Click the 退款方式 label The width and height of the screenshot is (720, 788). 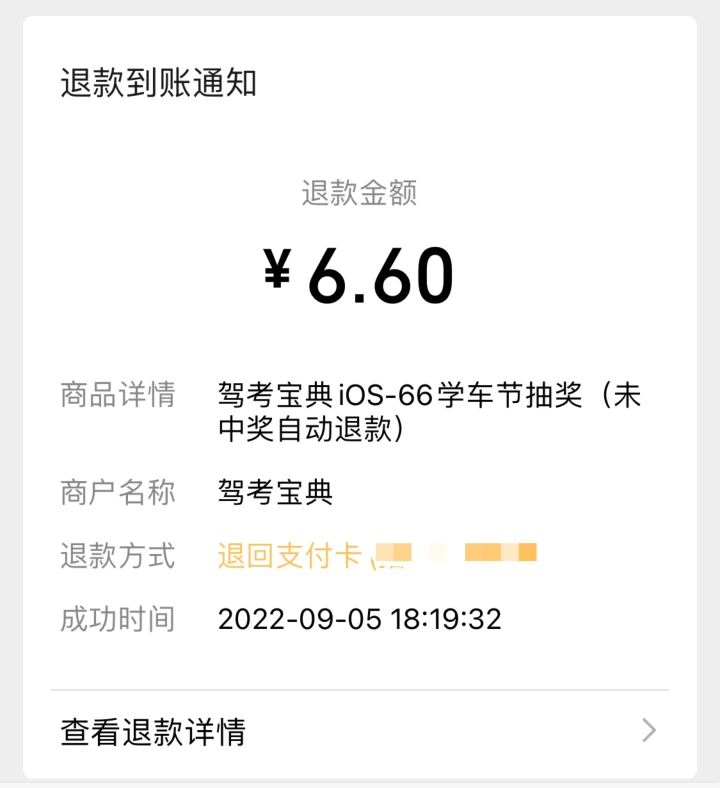point(118,556)
